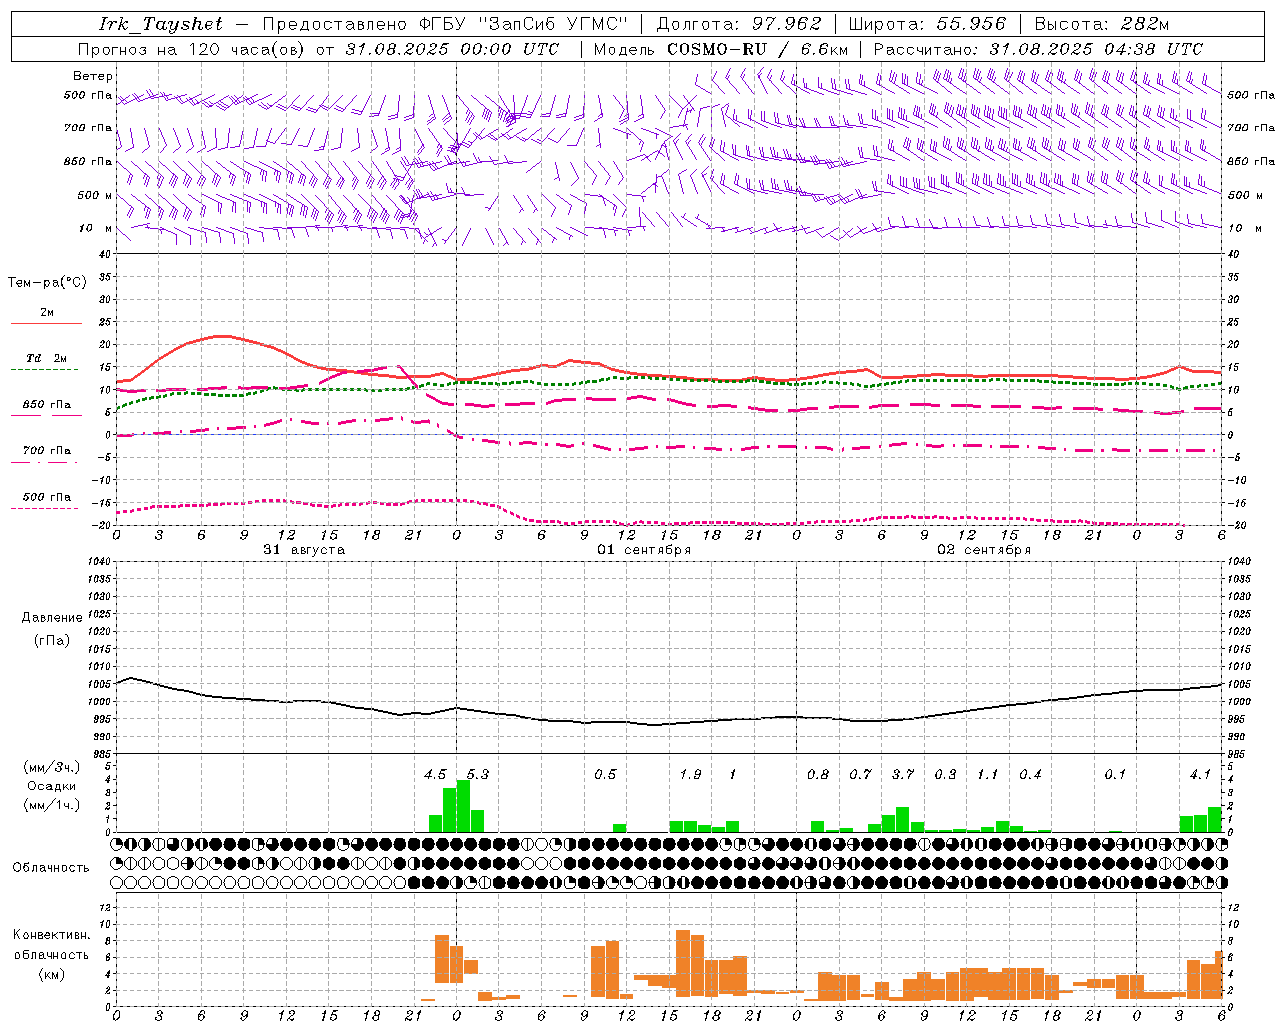Click the Ветер panel label
This screenshot has width=1280, height=1024.
pos(93,76)
